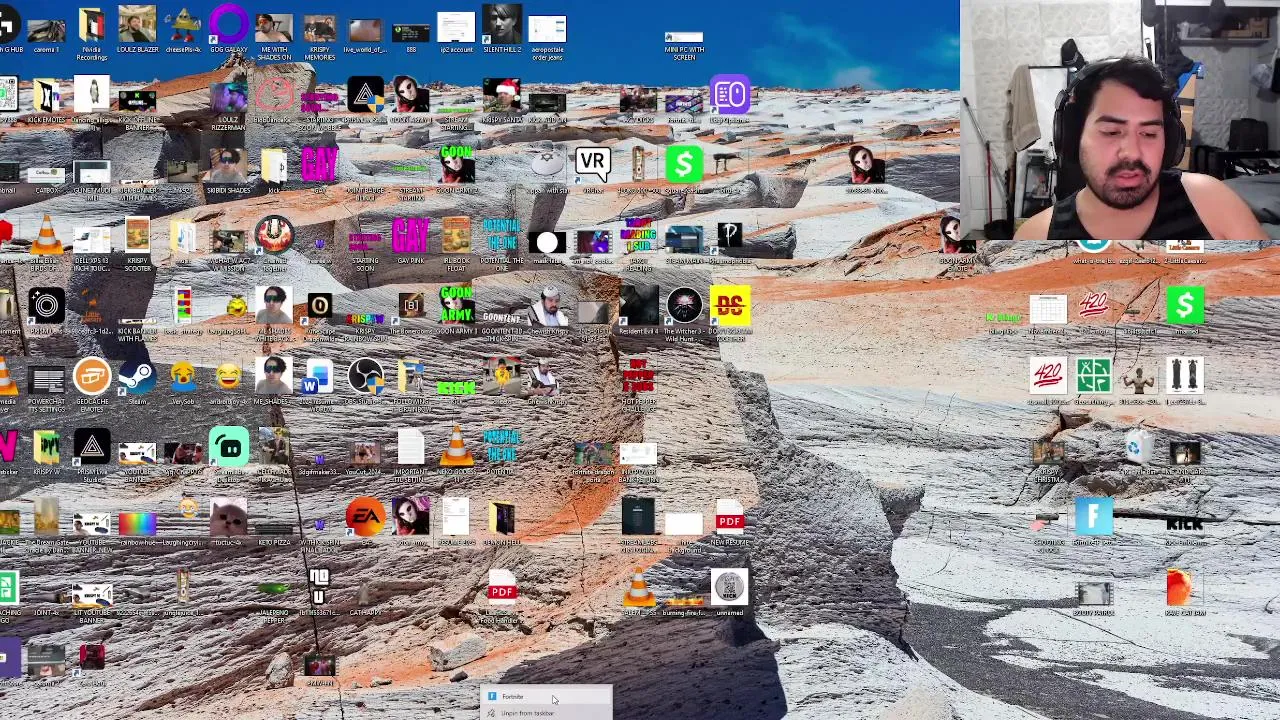
Task: Select The Witcher 3 Wild Hunt icon
Action: (x=683, y=307)
